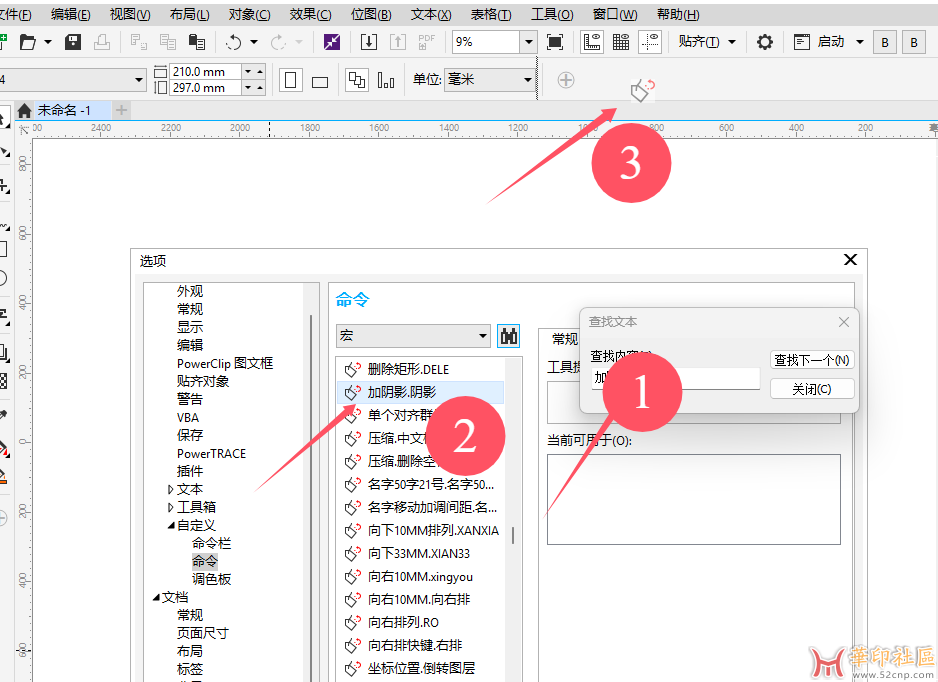Click the Publish to PDF icon

[427, 42]
